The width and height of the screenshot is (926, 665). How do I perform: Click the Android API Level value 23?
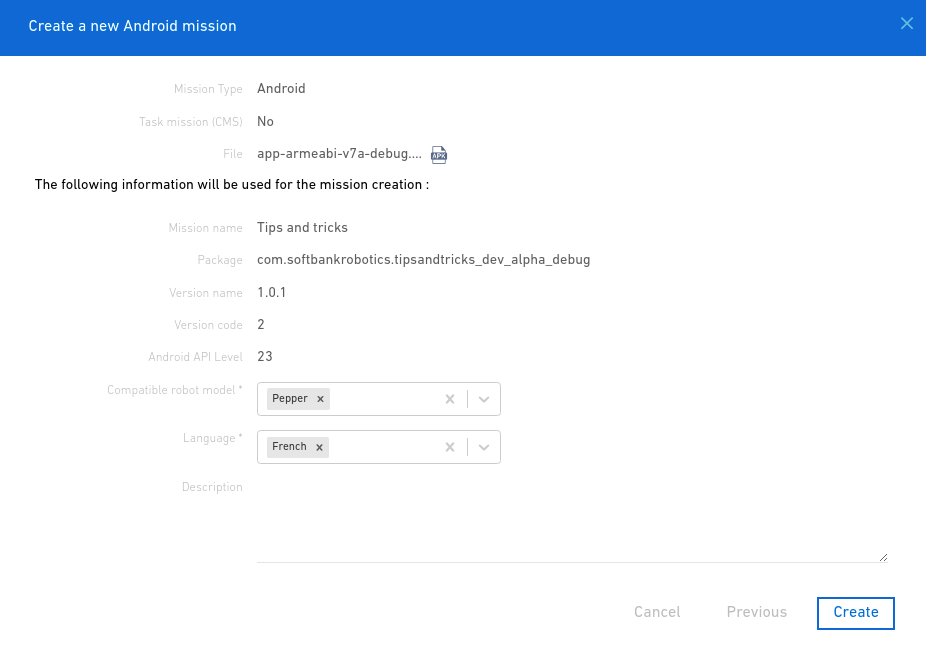click(265, 357)
